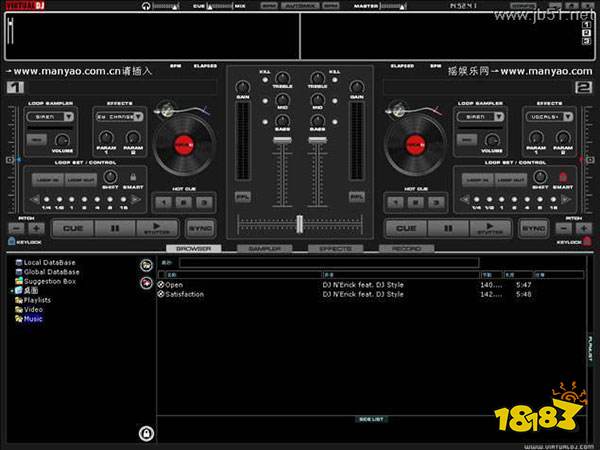
Task: Toggle the left channel Mid kill button
Action: tap(265, 101)
